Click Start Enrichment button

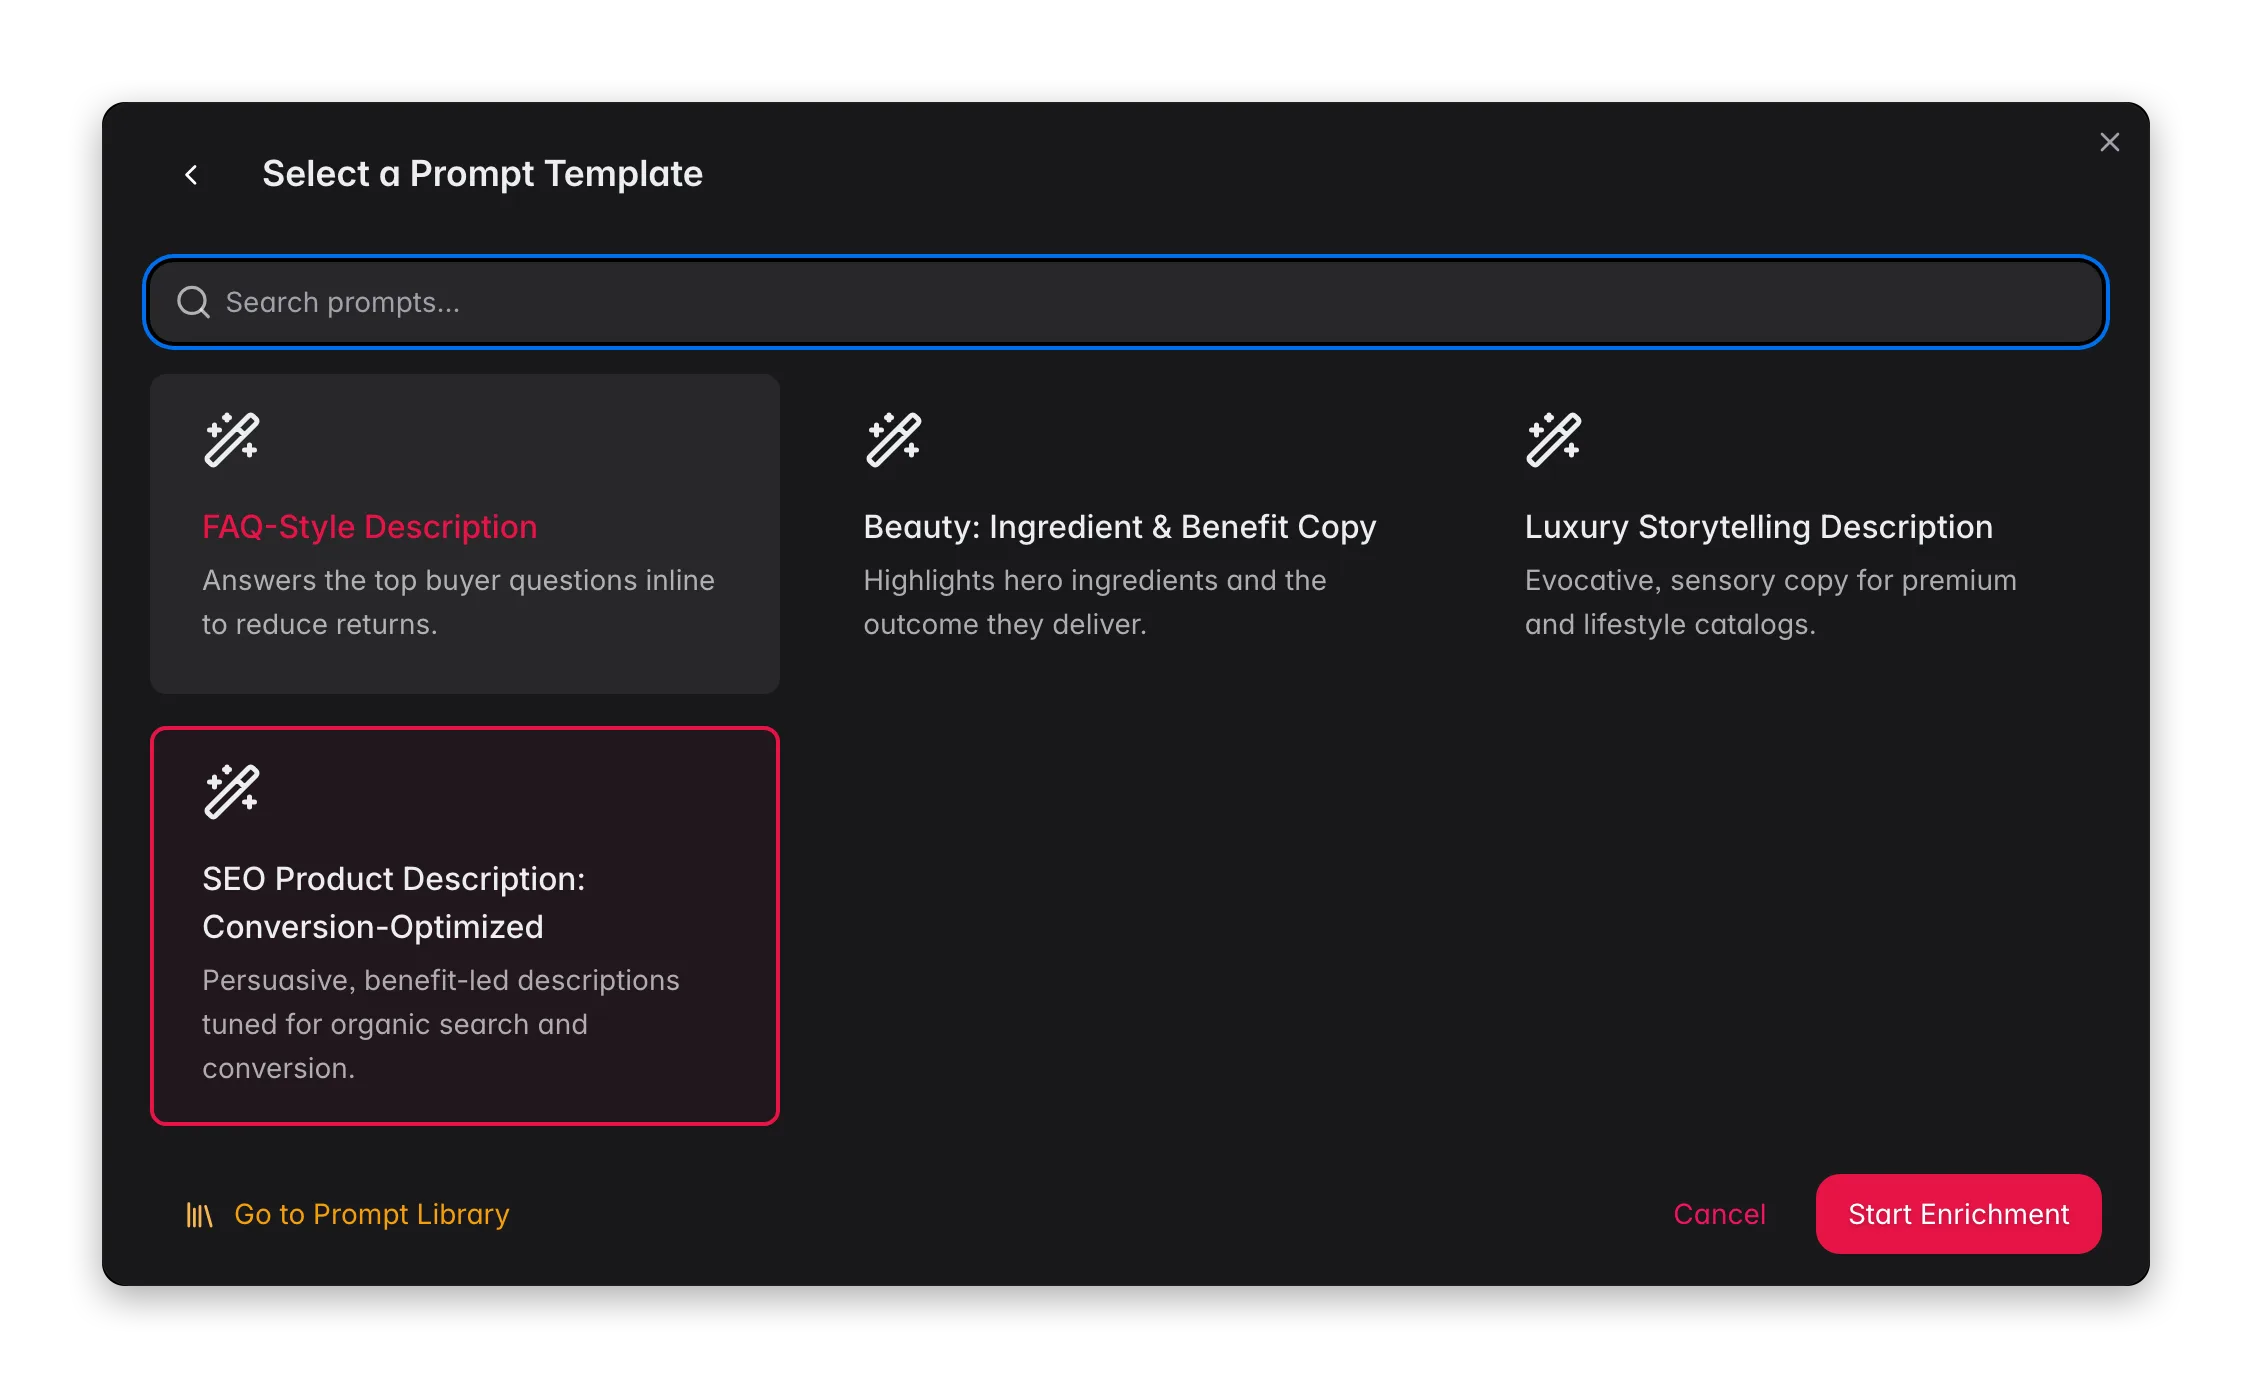[1958, 1214]
